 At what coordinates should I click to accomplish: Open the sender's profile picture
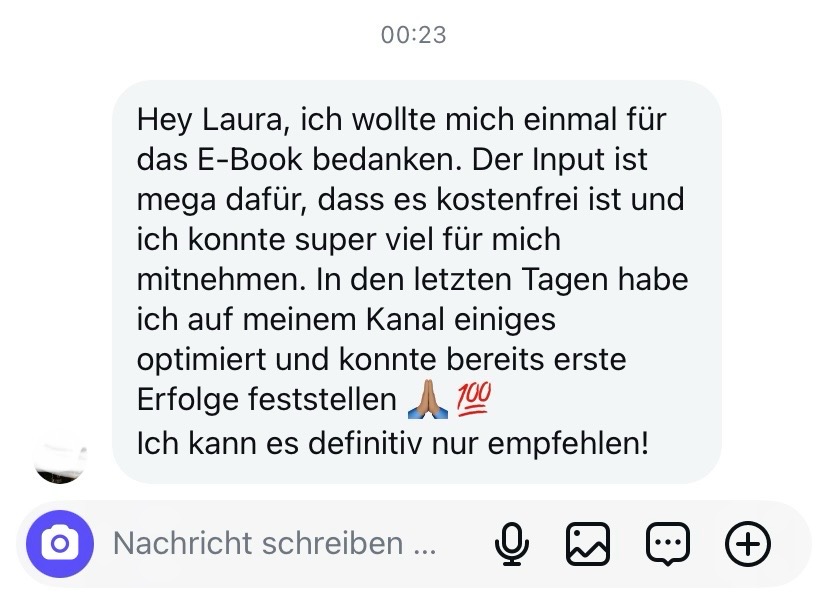[60, 457]
